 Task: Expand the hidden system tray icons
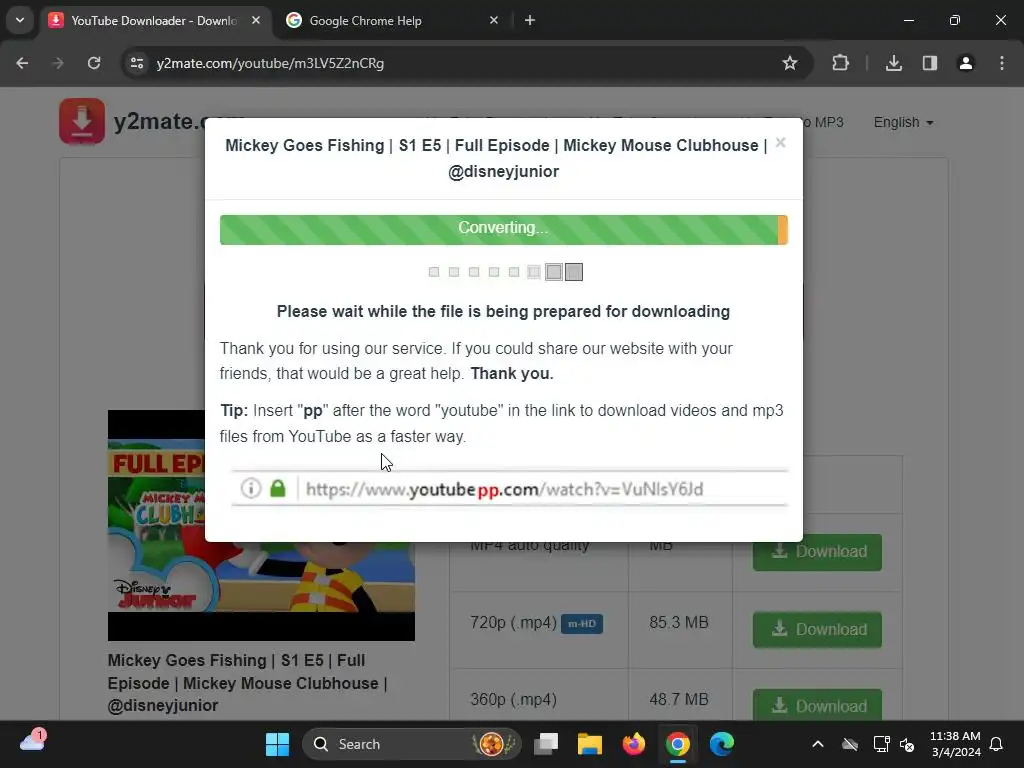[818, 744]
